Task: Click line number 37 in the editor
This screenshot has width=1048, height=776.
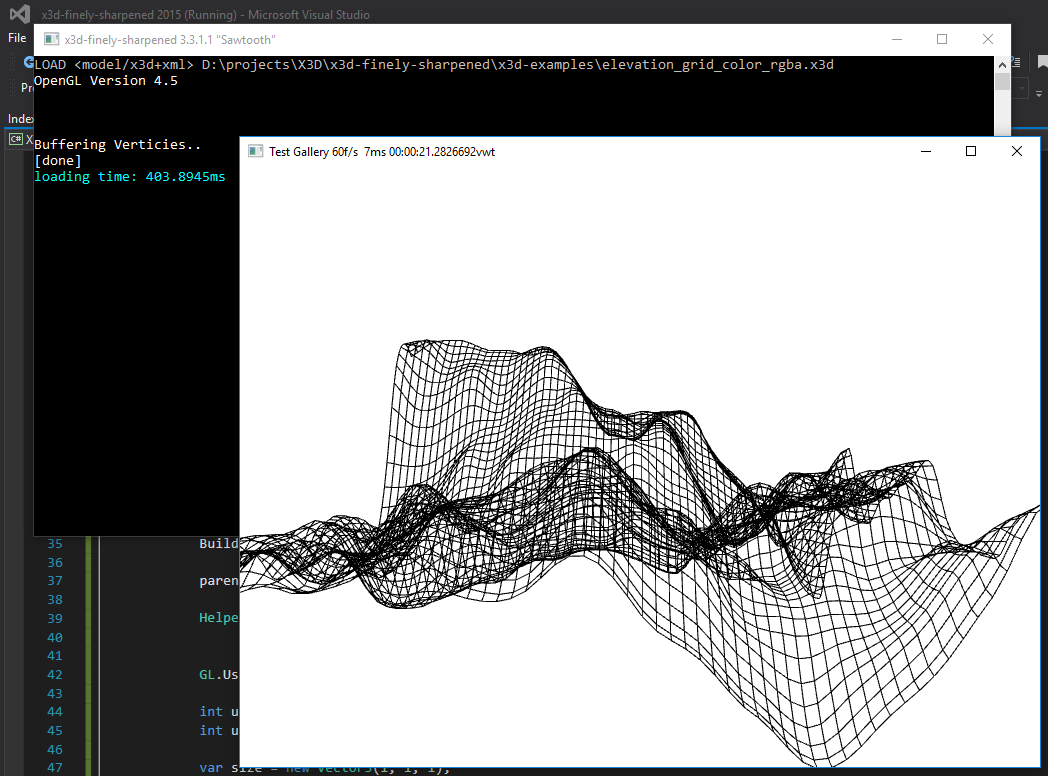Action: [55, 581]
